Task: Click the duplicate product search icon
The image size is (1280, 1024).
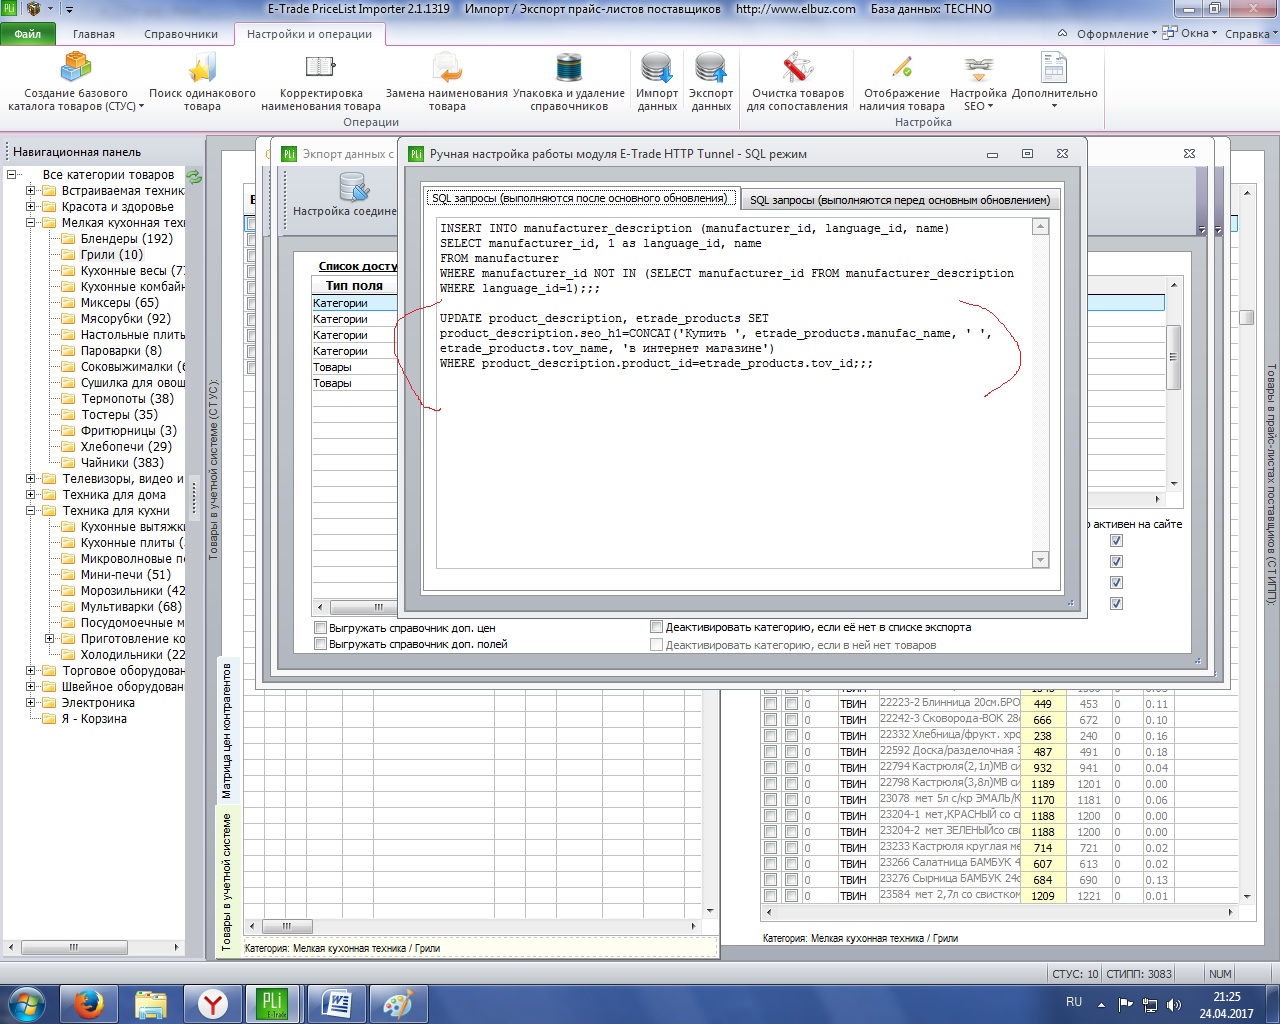Action: click(202, 68)
